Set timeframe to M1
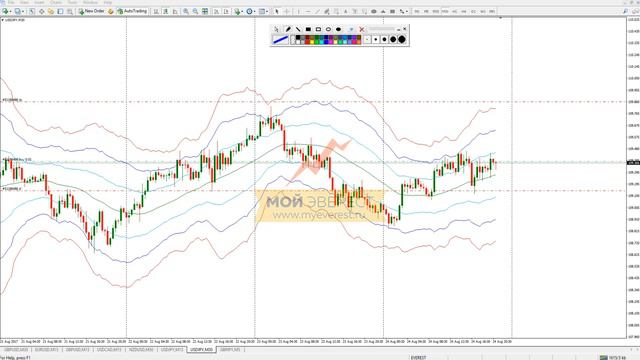This screenshot has height=360, width=640. pyautogui.click(x=416, y=11)
